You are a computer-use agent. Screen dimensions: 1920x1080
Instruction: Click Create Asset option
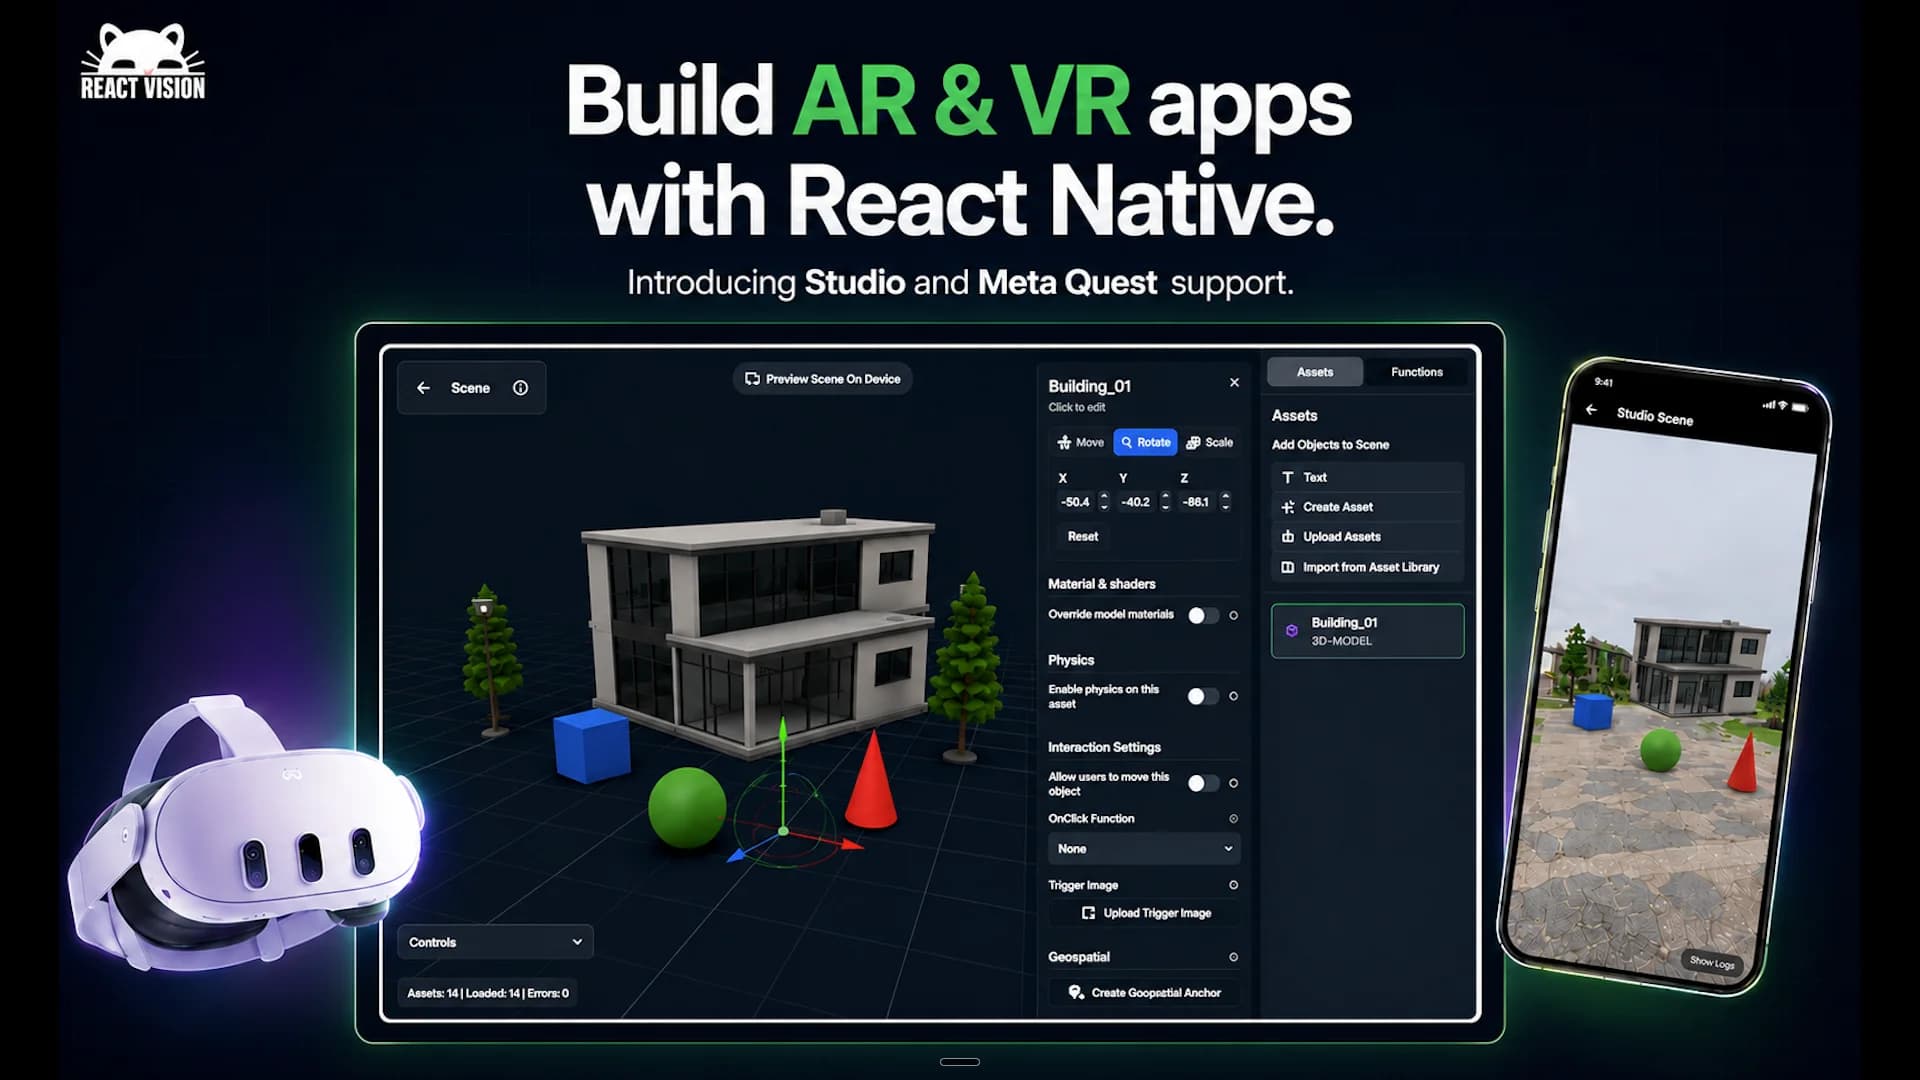click(1367, 507)
